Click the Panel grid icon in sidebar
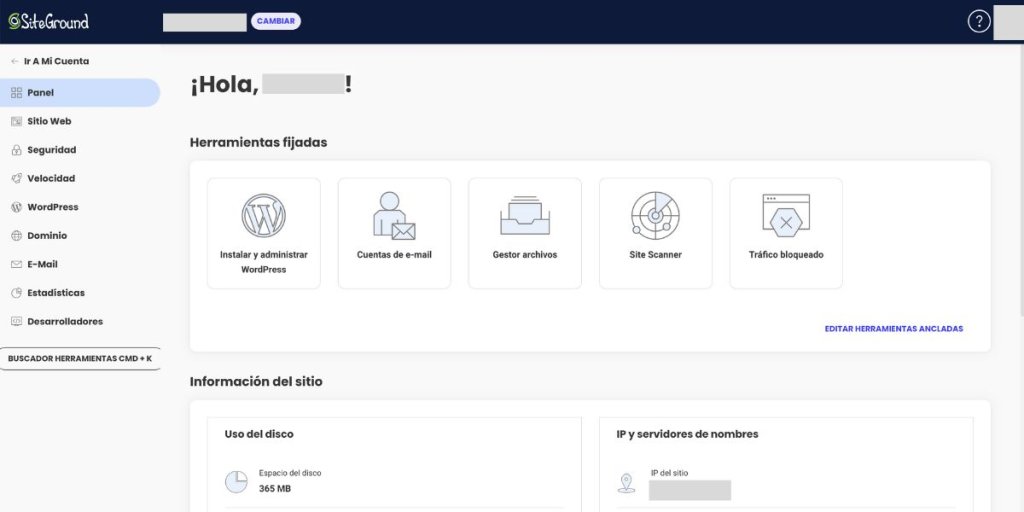The width and height of the screenshot is (1024, 512). tap(16, 93)
